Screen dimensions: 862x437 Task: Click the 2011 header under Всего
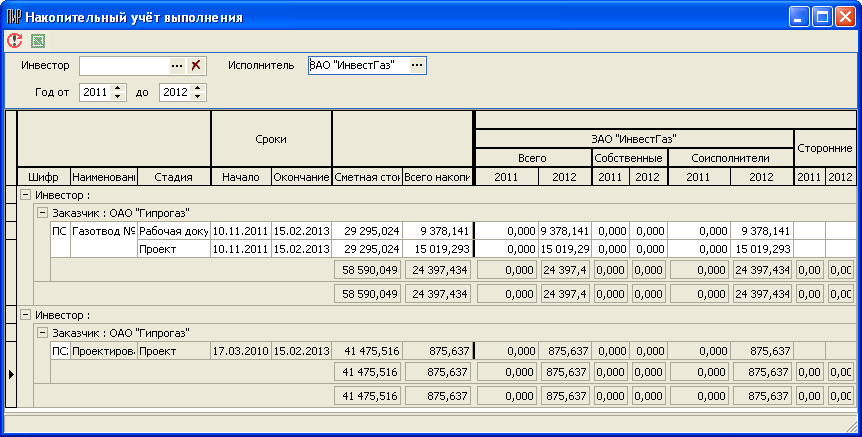506,177
